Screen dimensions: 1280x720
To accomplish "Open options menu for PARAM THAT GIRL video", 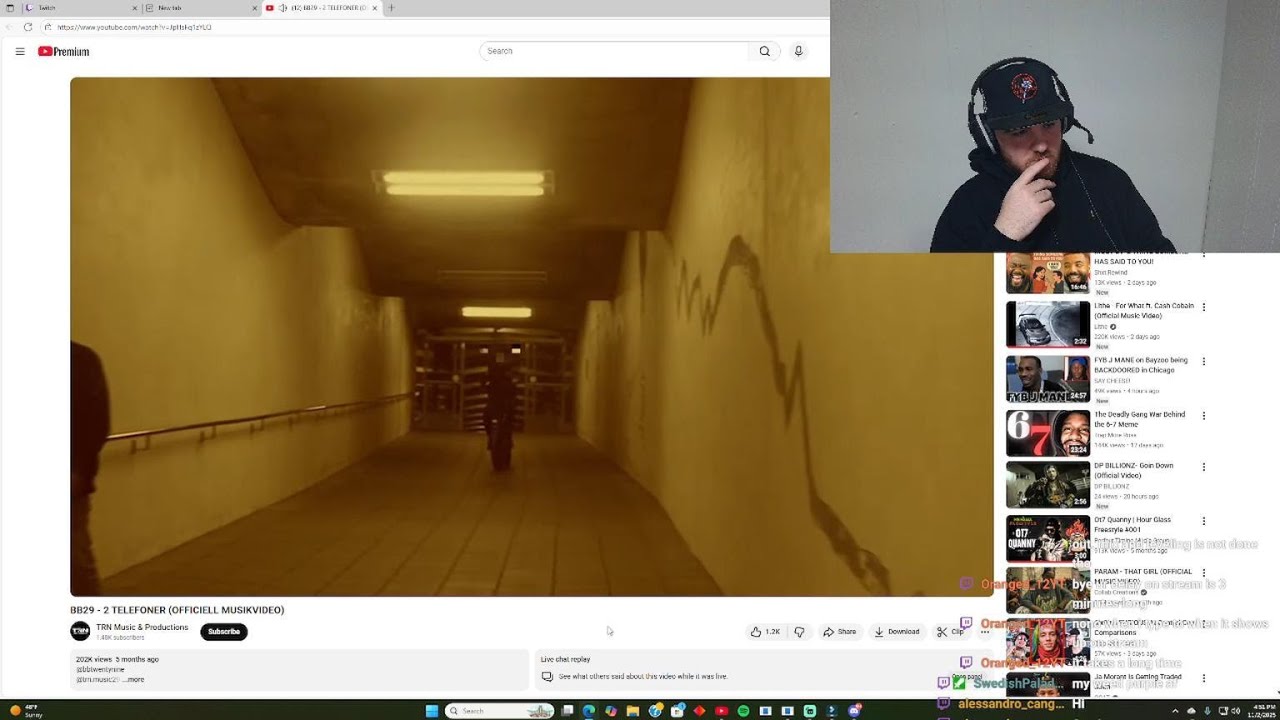I will [x=1204, y=573].
